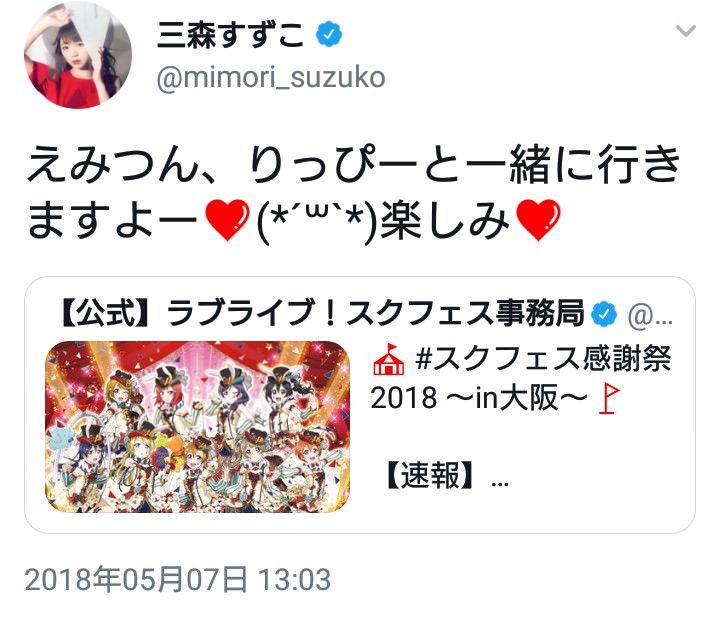Select the 2018 ～in大阪～ text line
This screenshot has height=623, width=720.
pos(479,398)
